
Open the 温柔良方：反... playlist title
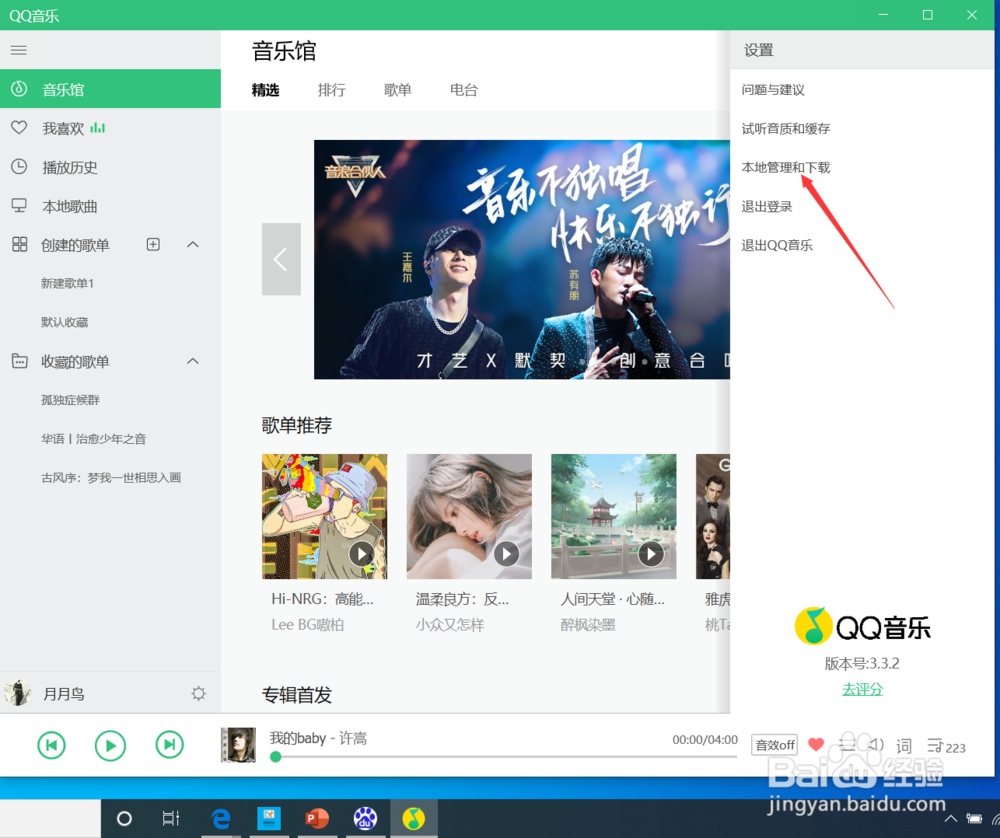462,599
